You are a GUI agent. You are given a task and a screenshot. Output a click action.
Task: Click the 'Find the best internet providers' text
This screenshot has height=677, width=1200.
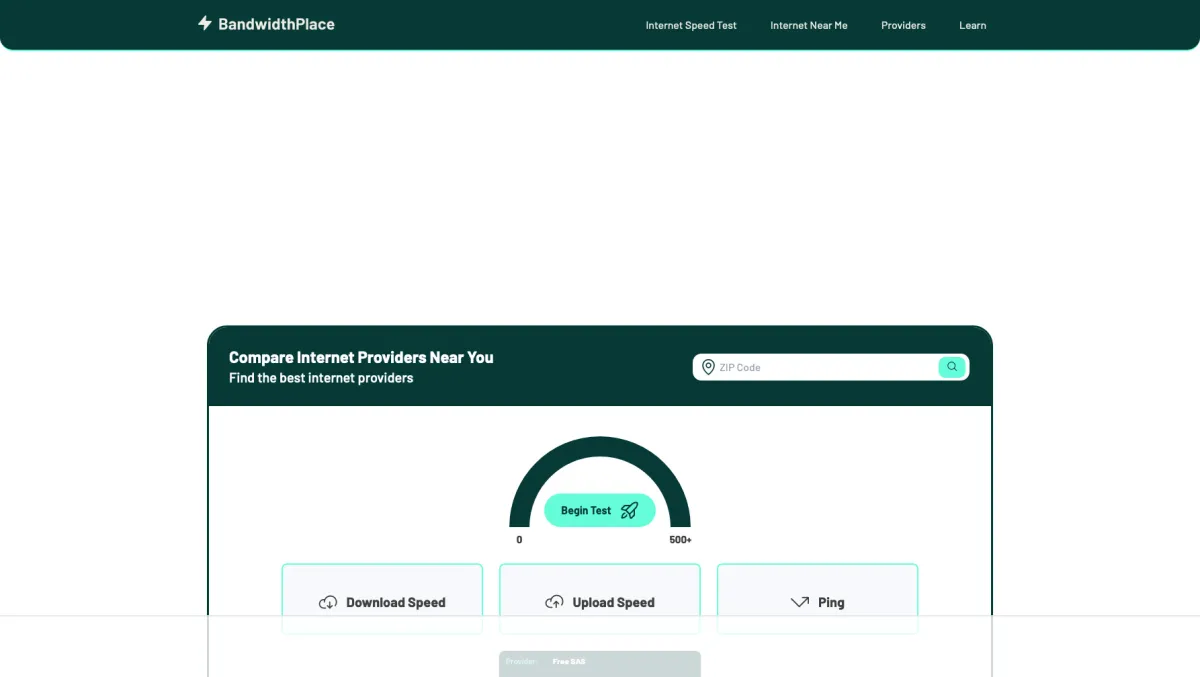321,378
